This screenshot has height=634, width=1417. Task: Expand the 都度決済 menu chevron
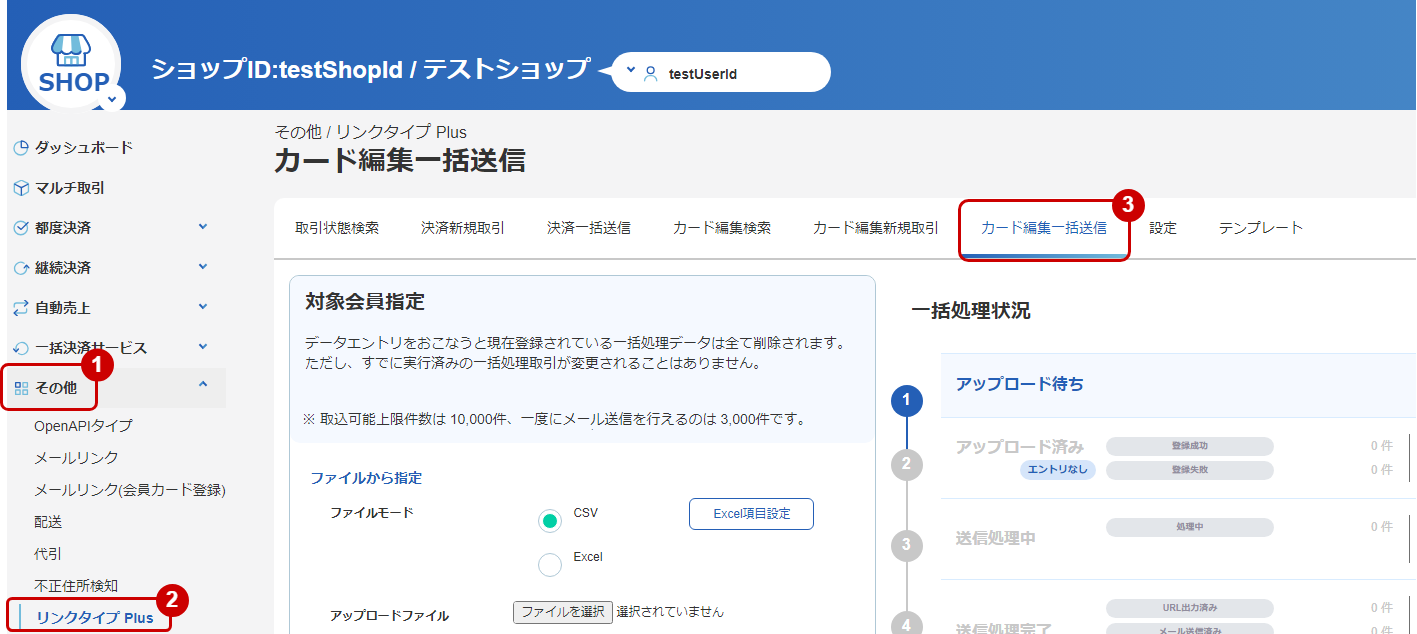tap(203, 227)
